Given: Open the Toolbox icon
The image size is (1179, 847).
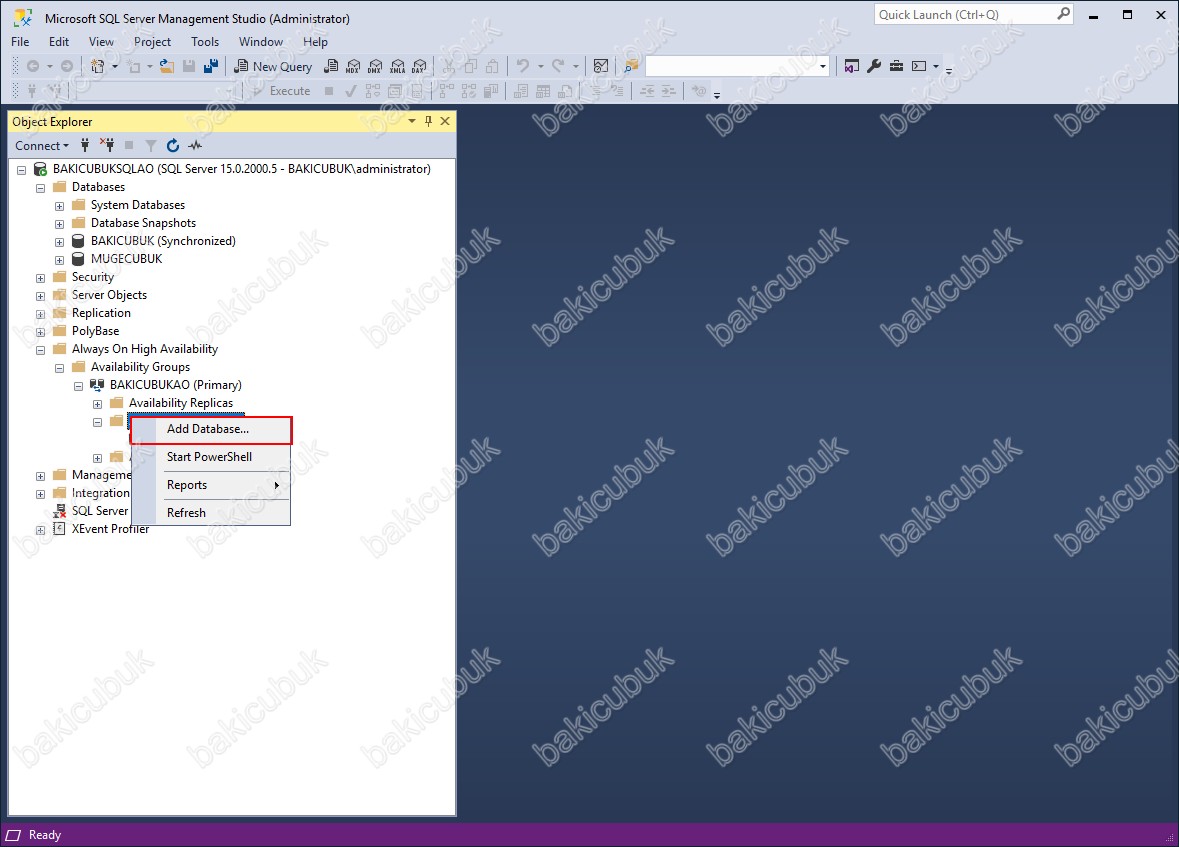Looking at the screenshot, I should pos(896,66).
